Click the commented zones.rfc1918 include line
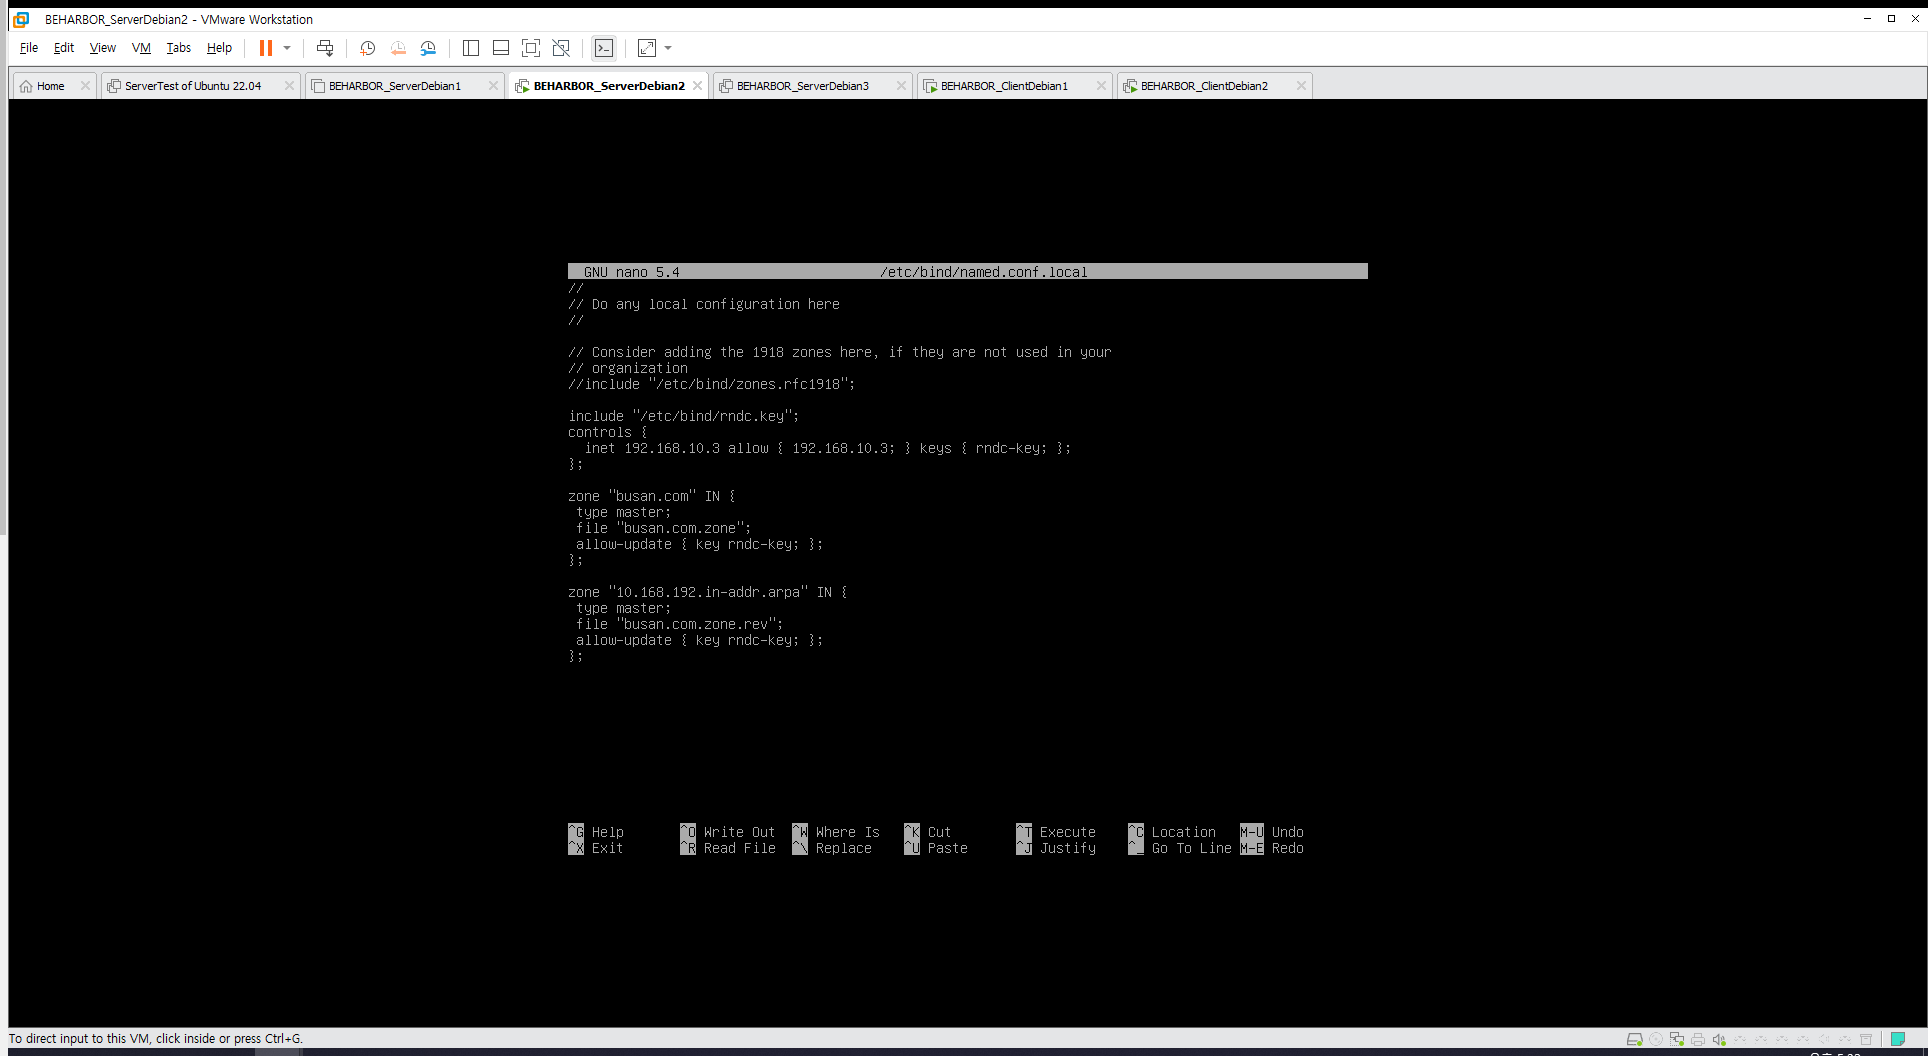 [x=711, y=384]
